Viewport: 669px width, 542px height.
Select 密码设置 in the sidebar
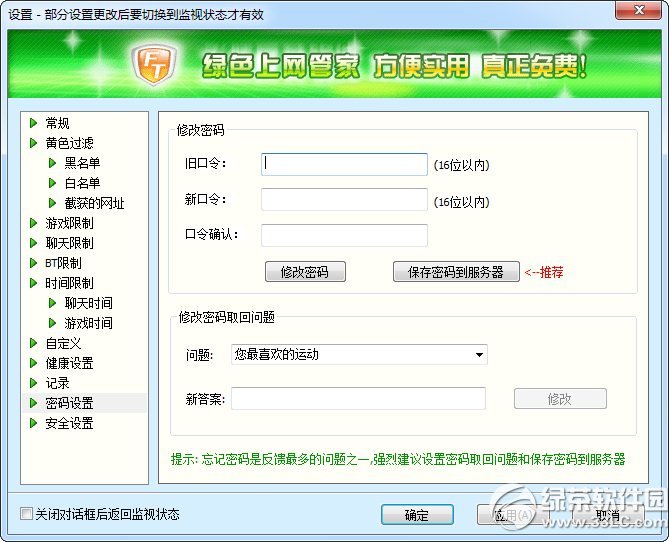[x=69, y=403]
